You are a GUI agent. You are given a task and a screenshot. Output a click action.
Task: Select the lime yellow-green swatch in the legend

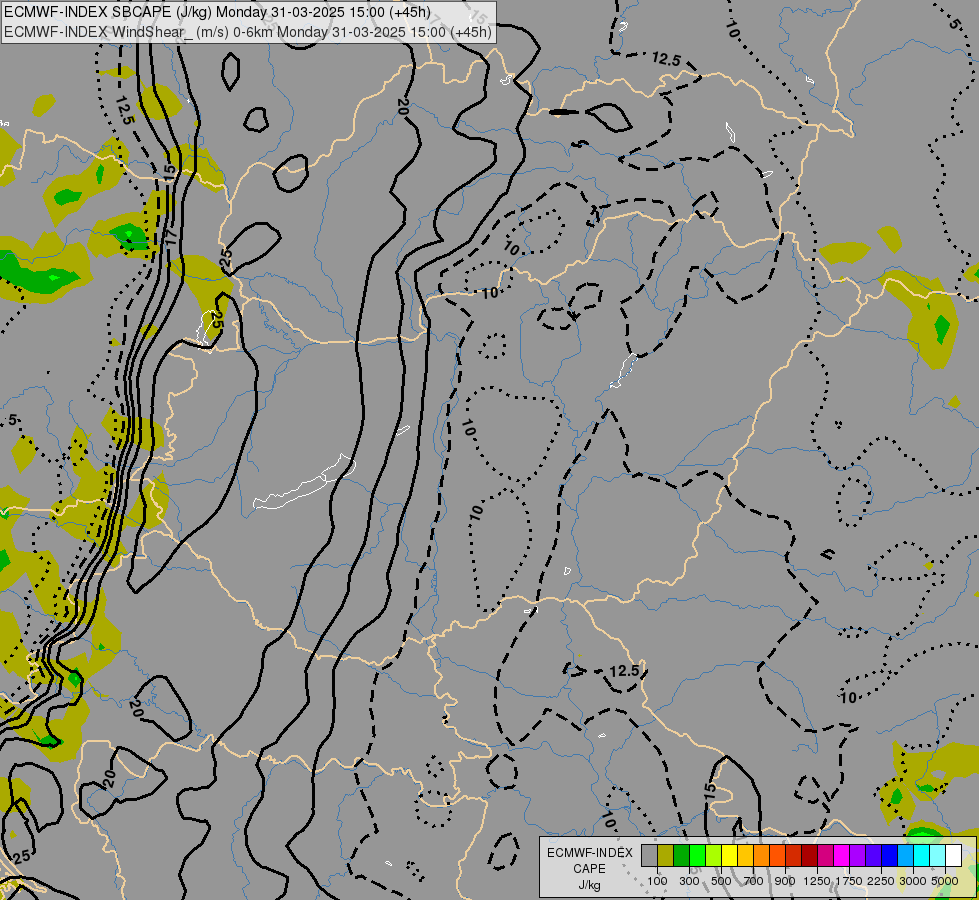click(x=714, y=855)
